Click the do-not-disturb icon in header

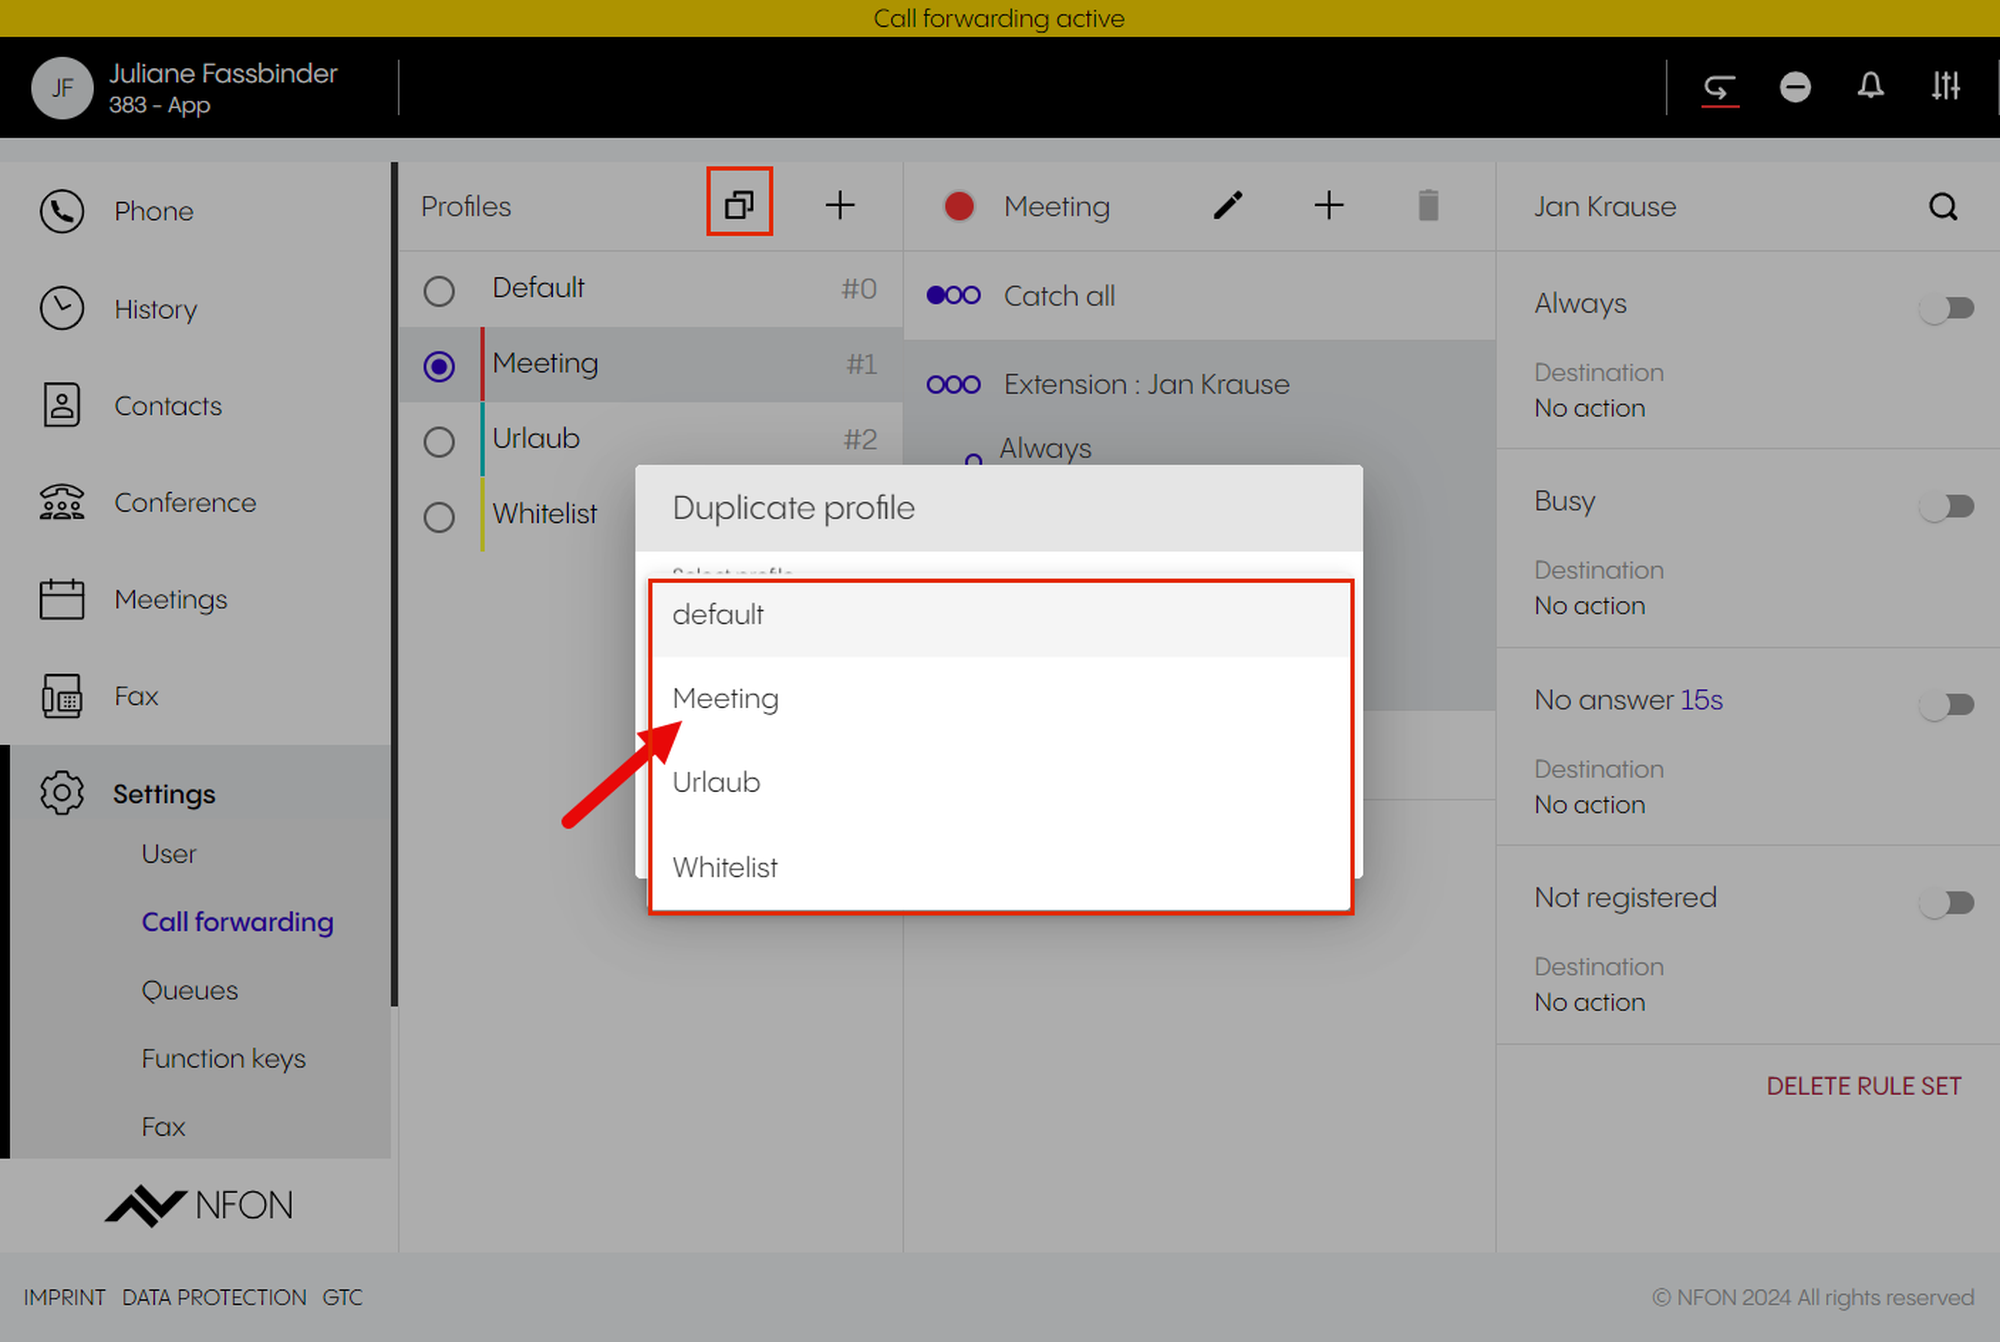click(x=1795, y=87)
